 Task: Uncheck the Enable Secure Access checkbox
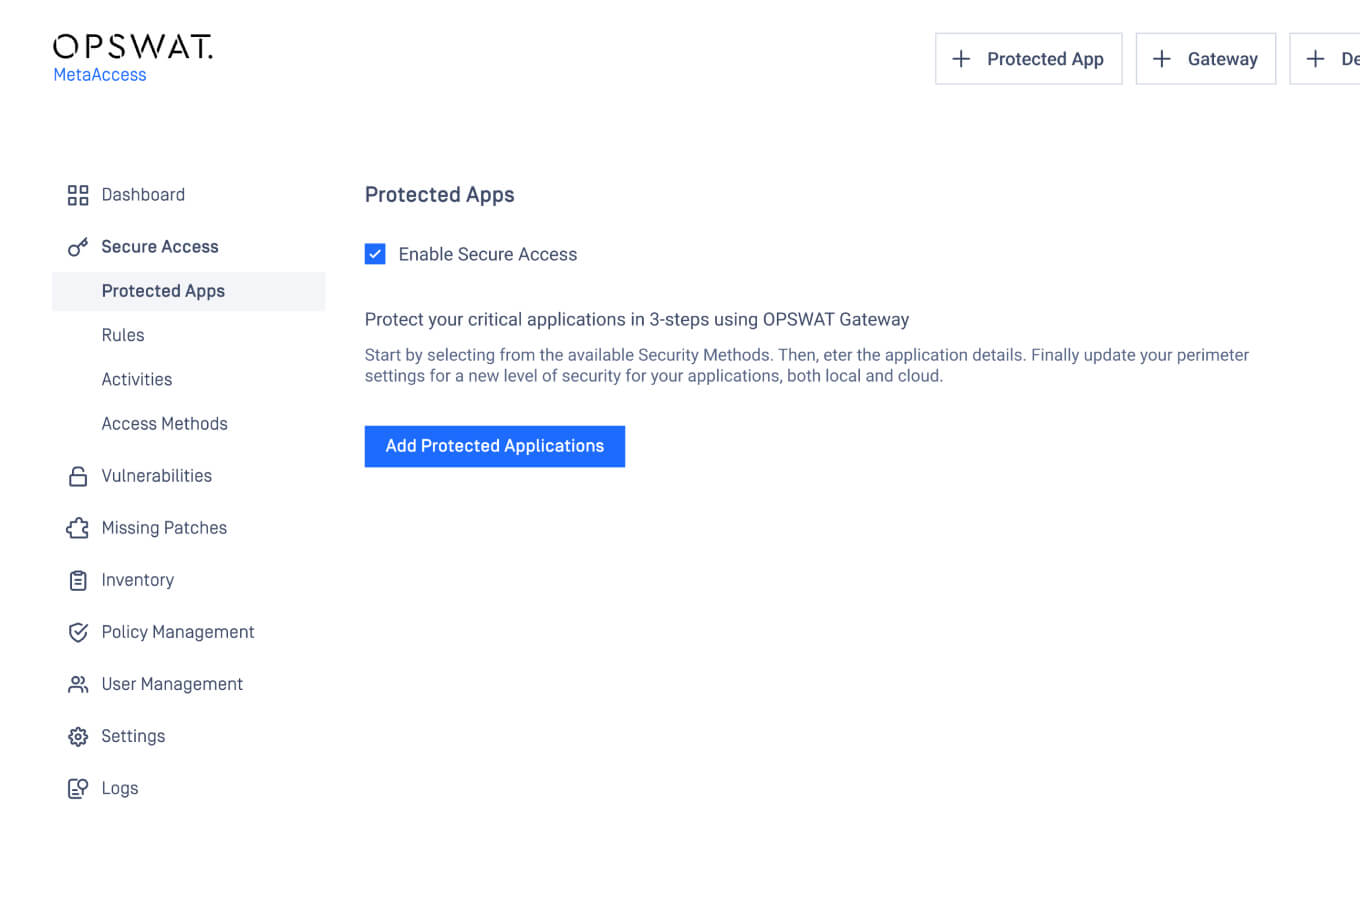[375, 254]
